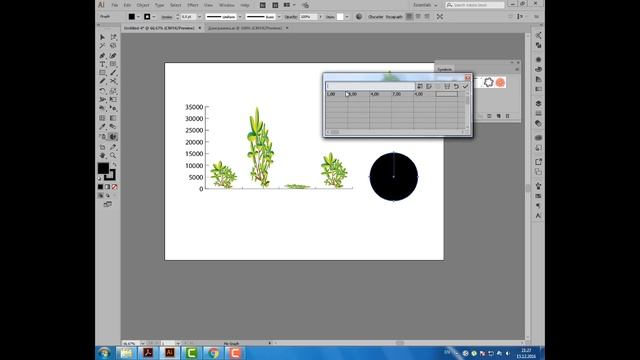Viewport: 640px width, 360px height.
Task: Click Transpose row/column icon in graph data window
Action: point(429,86)
